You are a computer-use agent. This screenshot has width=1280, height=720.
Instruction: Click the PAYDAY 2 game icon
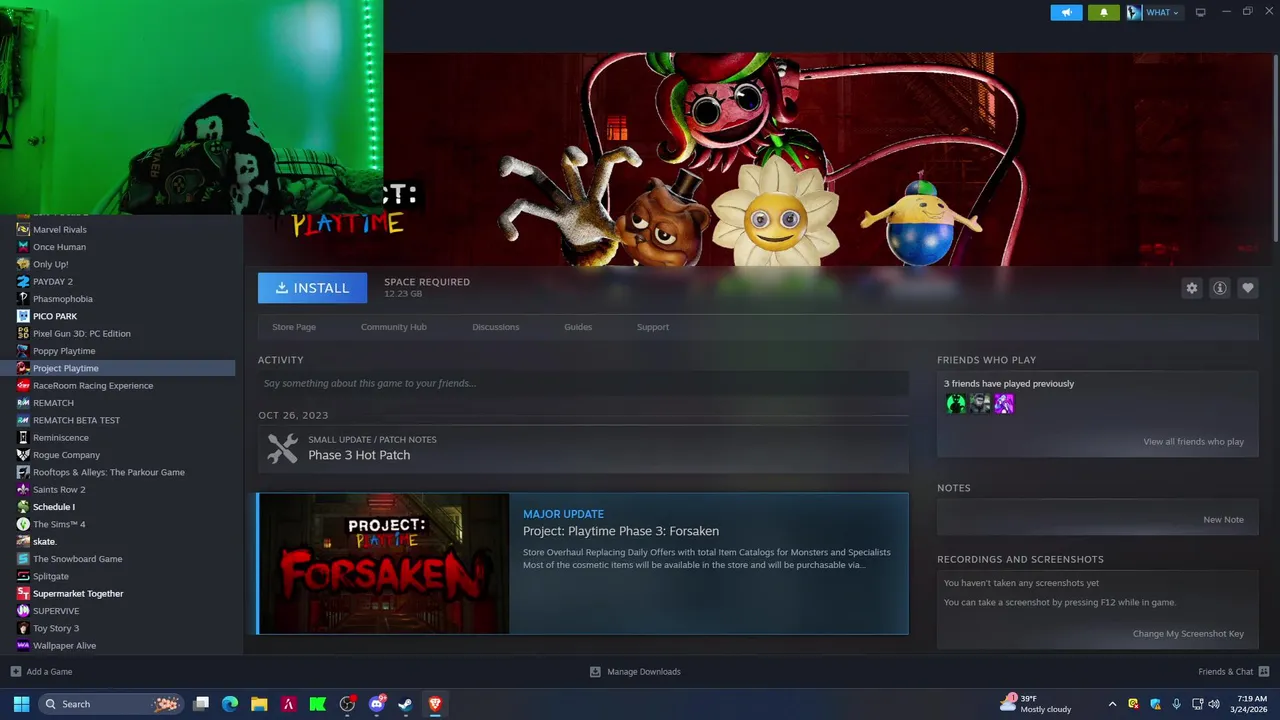coord(23,282)
